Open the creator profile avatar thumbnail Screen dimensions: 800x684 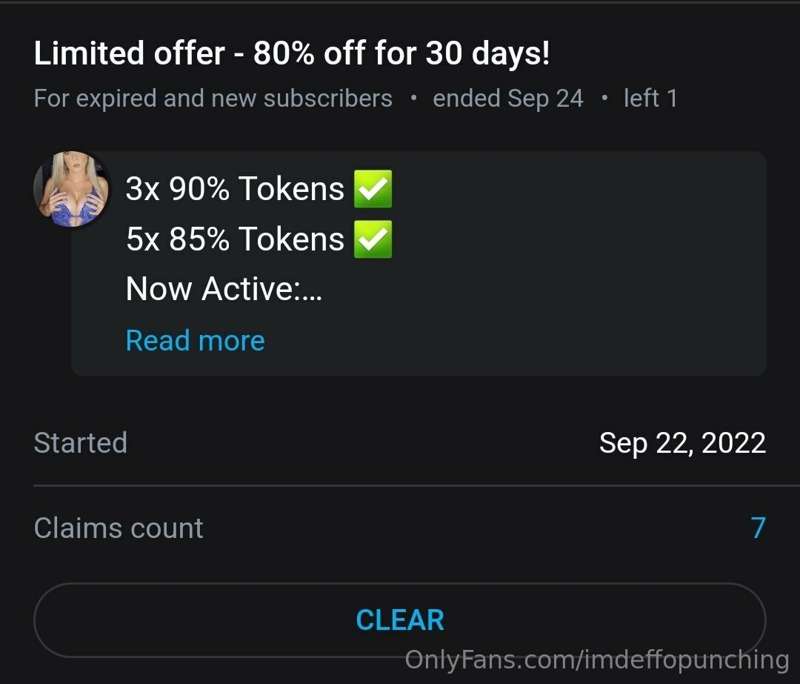70,188
